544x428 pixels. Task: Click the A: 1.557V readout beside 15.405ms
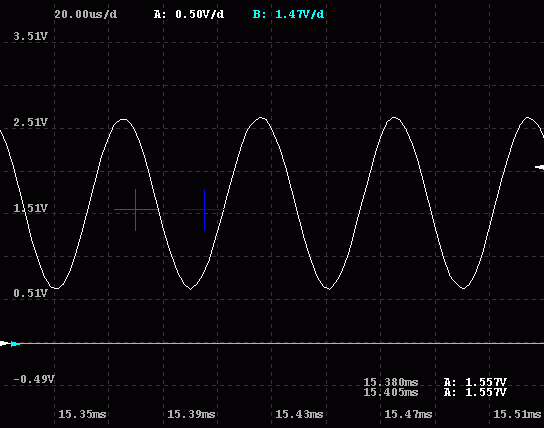(475, 392)
